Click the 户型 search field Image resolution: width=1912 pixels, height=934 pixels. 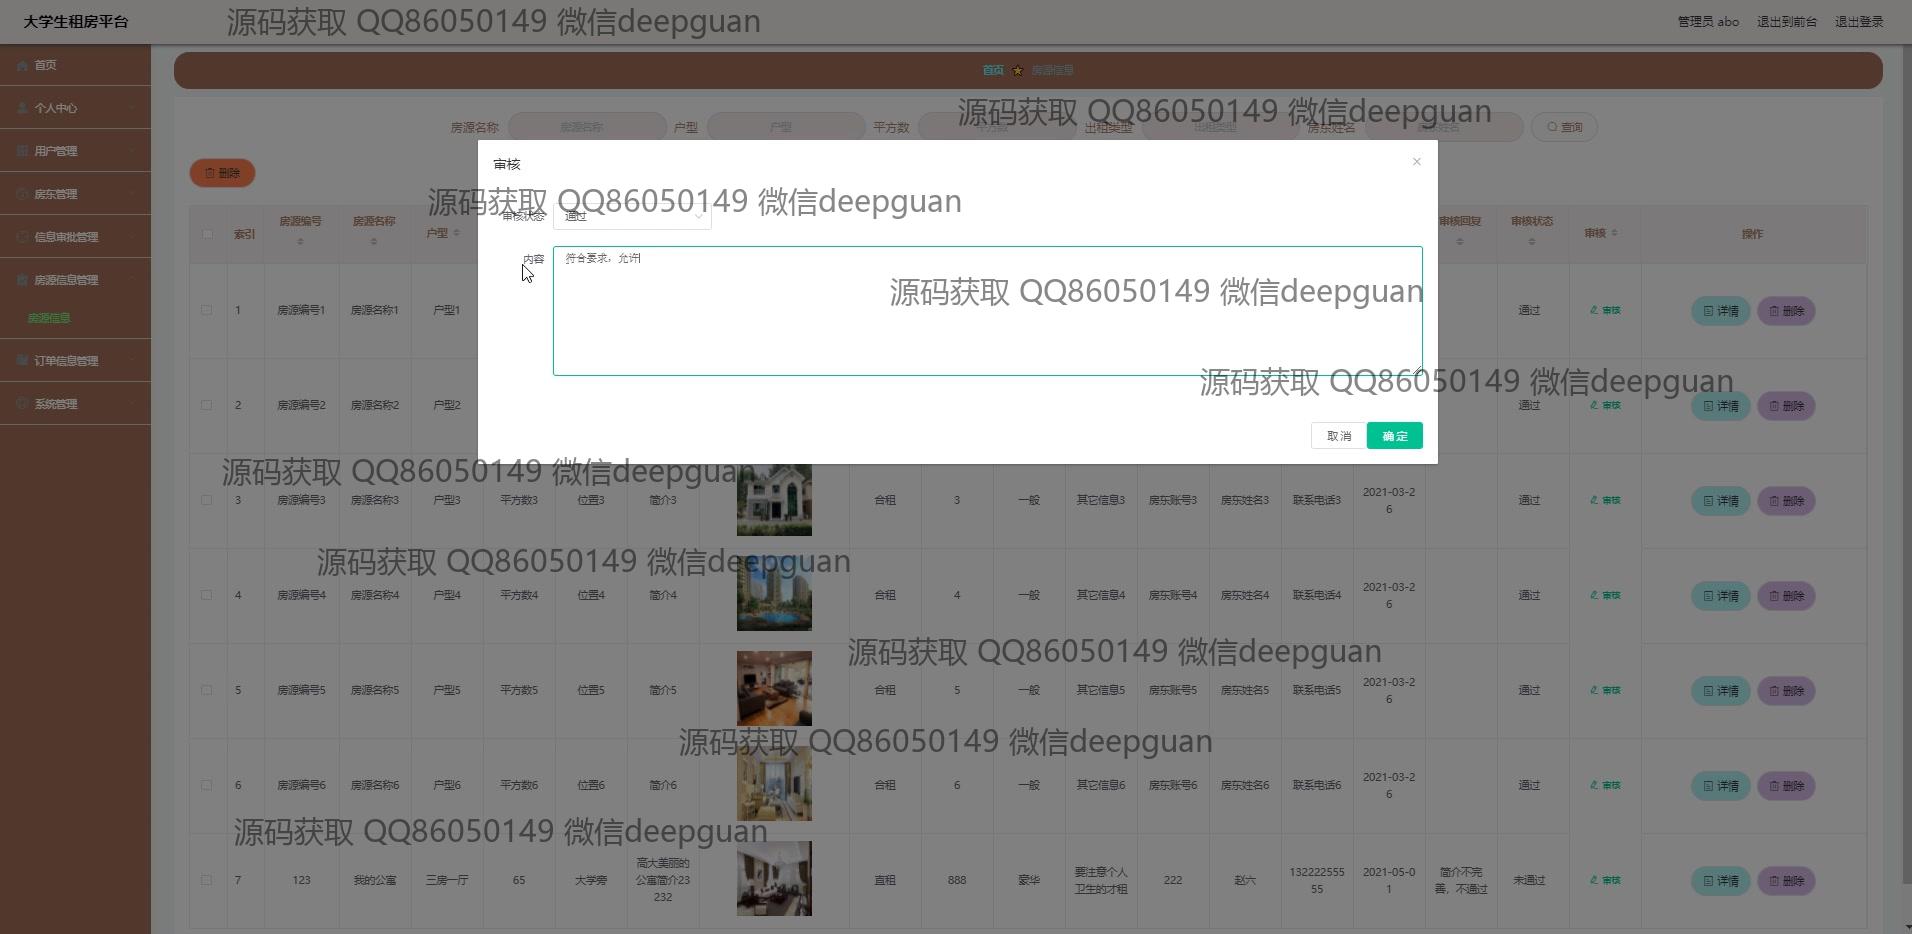click(786, 127)
